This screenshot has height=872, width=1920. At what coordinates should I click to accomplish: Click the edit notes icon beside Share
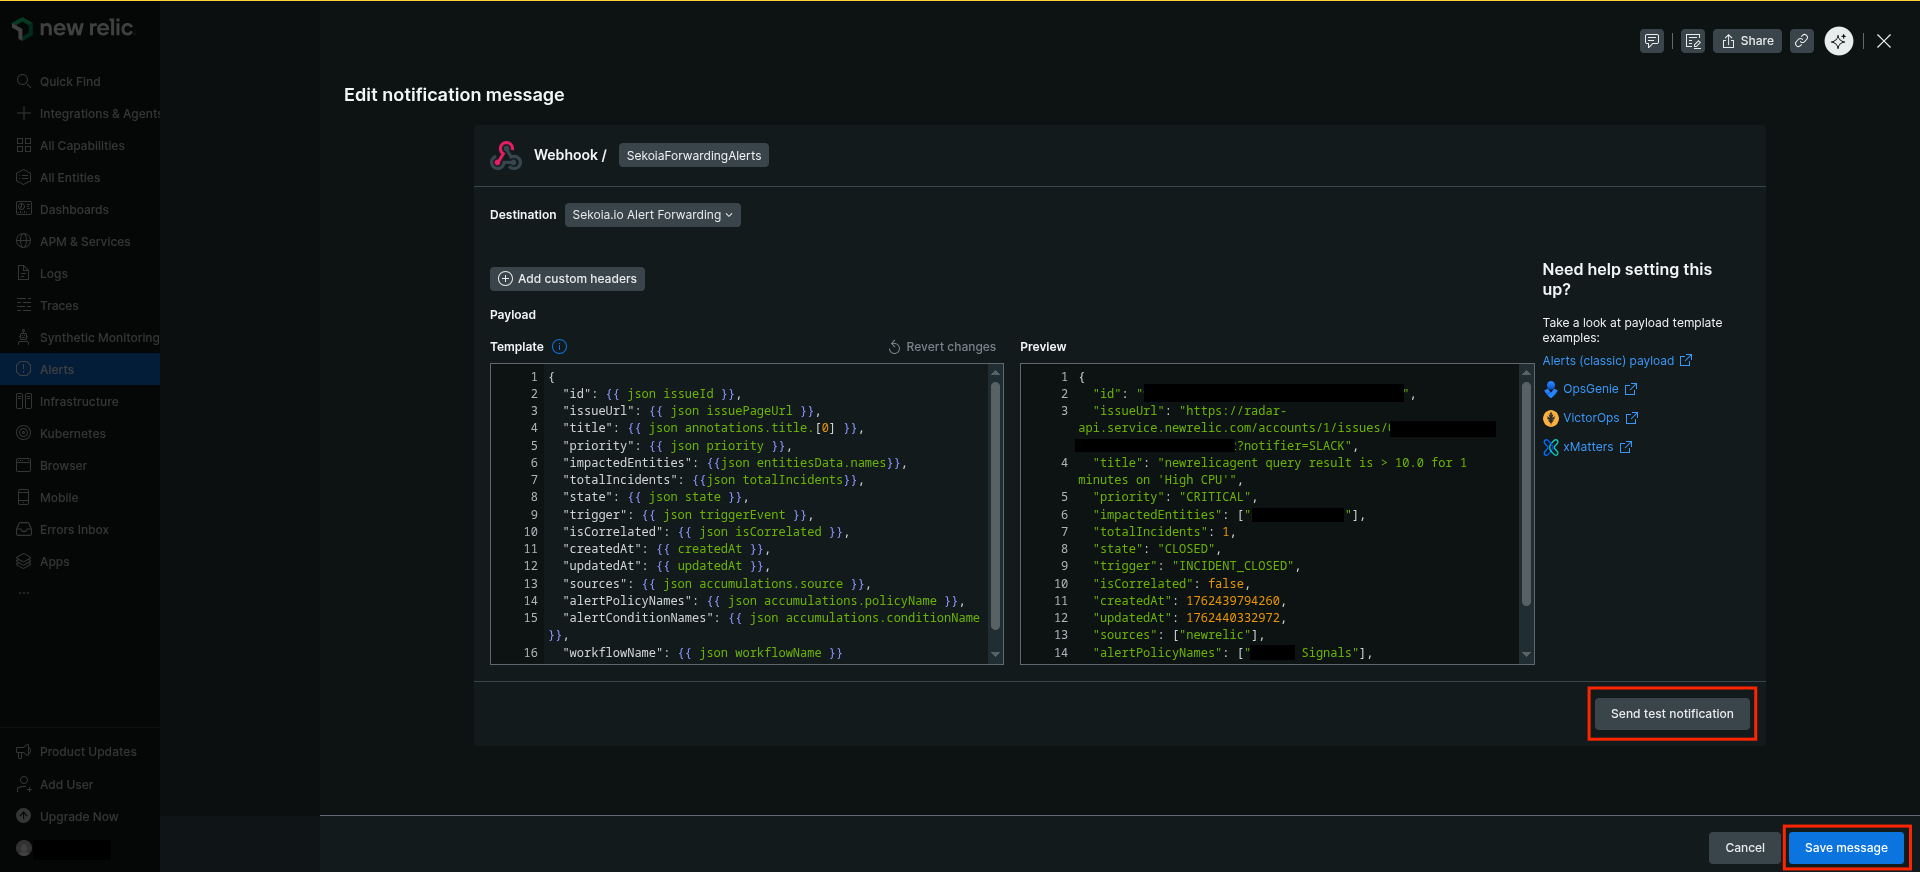coord(1693,41)
